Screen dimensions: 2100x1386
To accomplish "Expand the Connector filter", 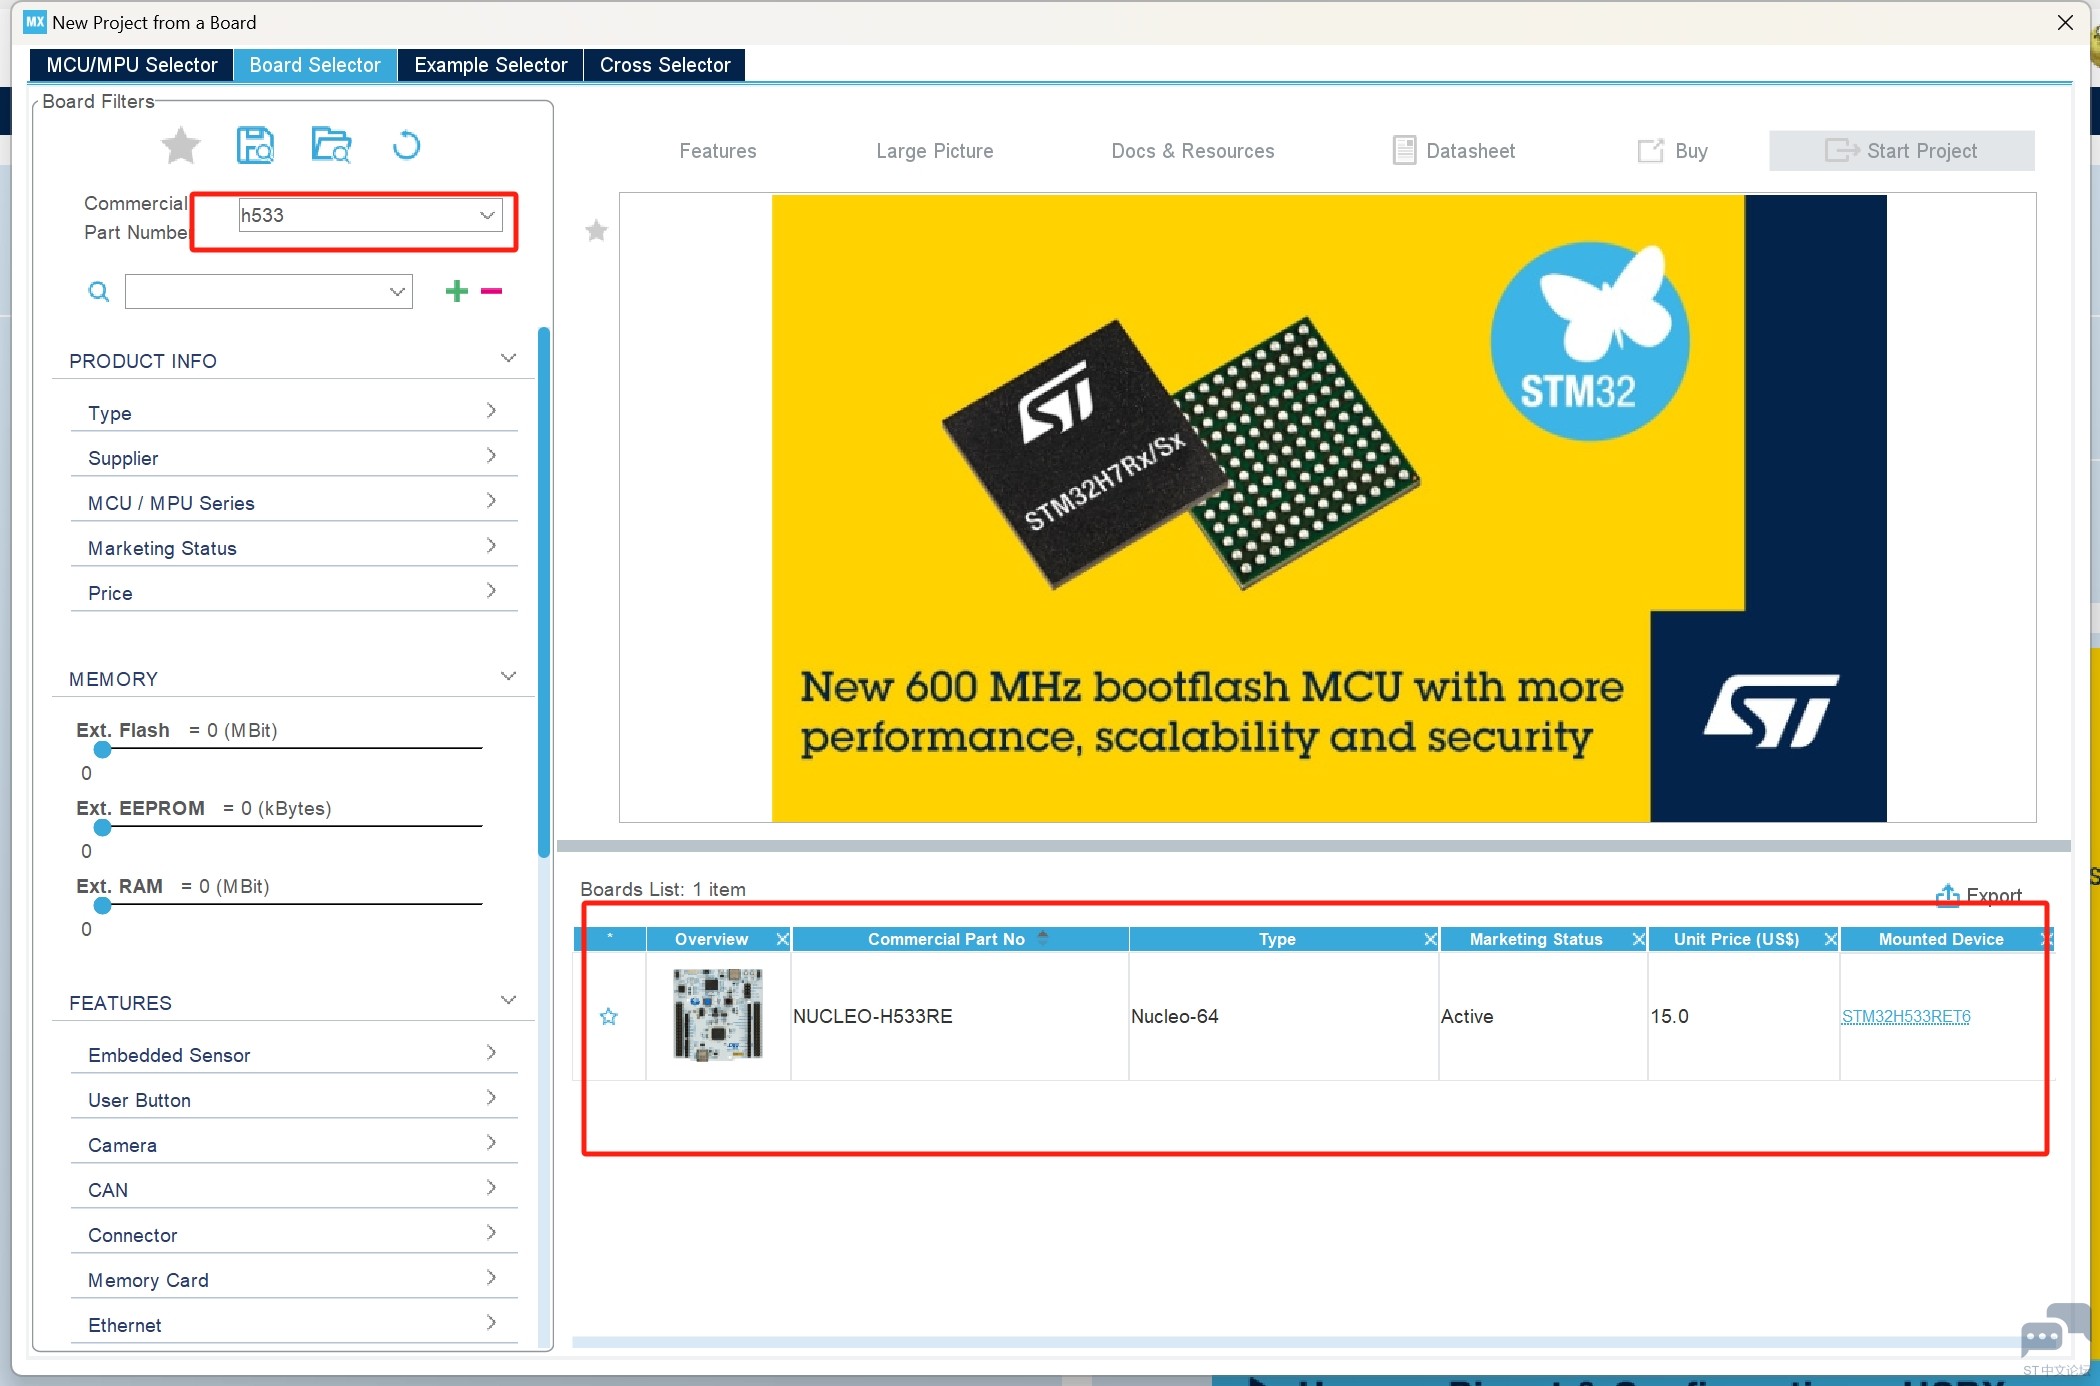I will [294, 1235].
